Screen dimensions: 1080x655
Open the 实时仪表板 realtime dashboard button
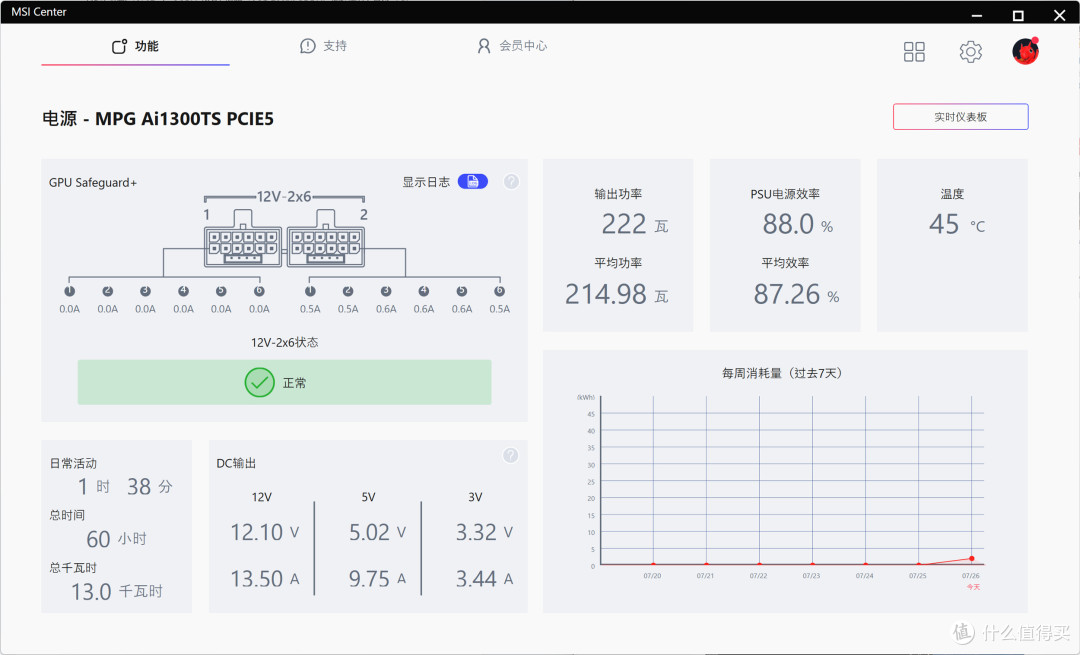click(961, 117)
